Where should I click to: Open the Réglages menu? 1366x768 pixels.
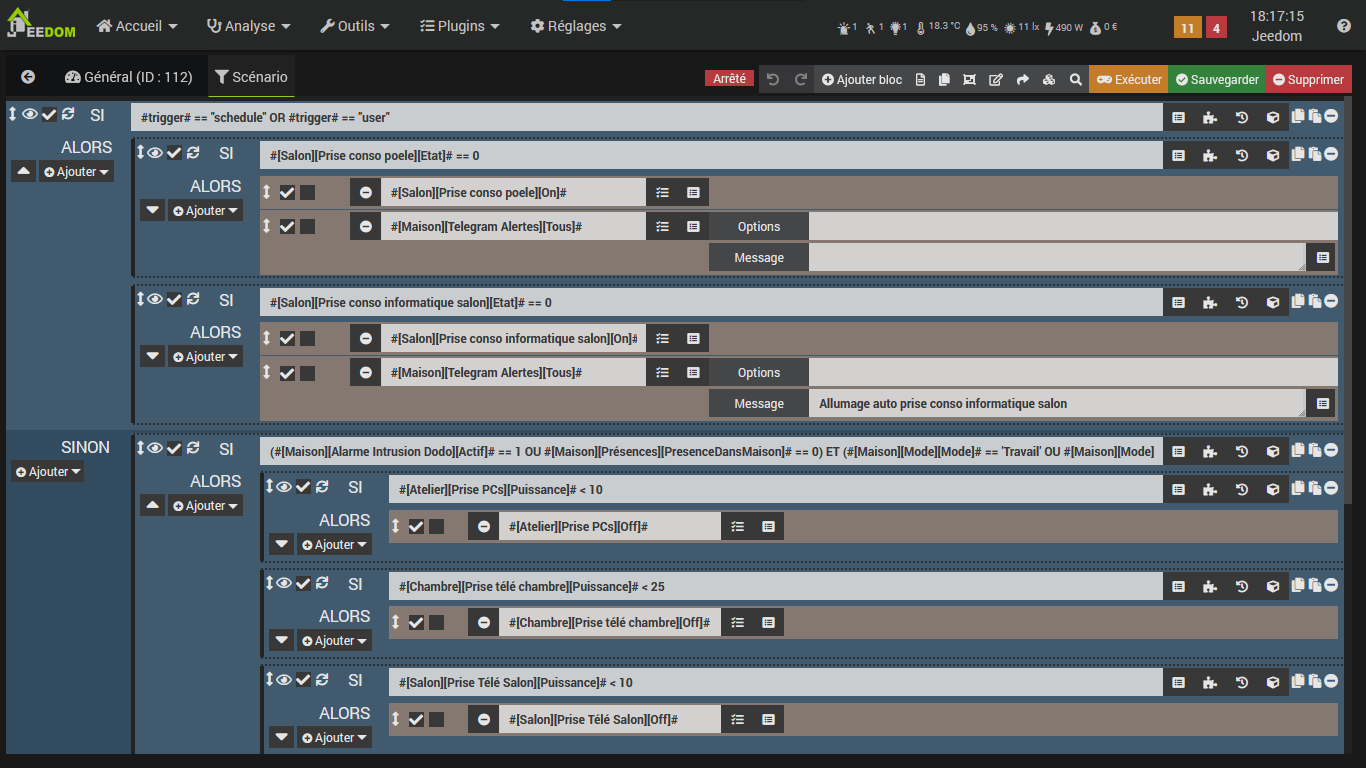pyautogui.click(x=576, y=26)
